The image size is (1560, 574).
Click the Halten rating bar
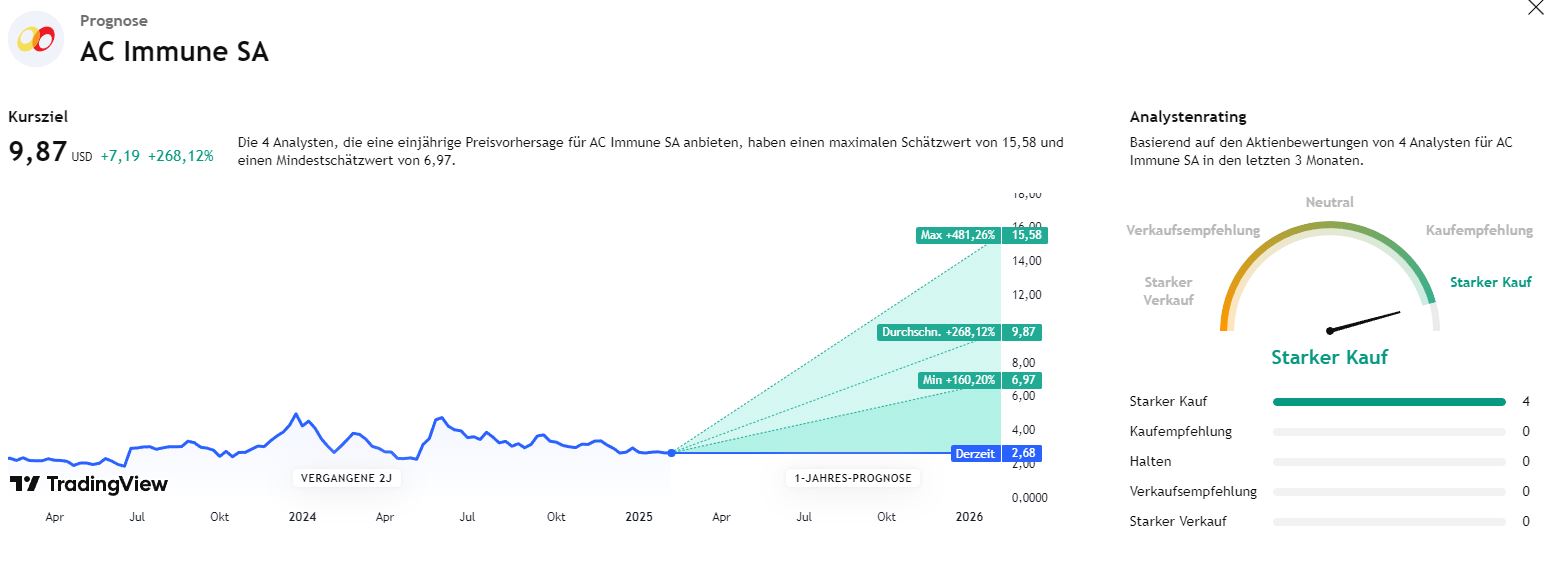(x=1388, y=462)
